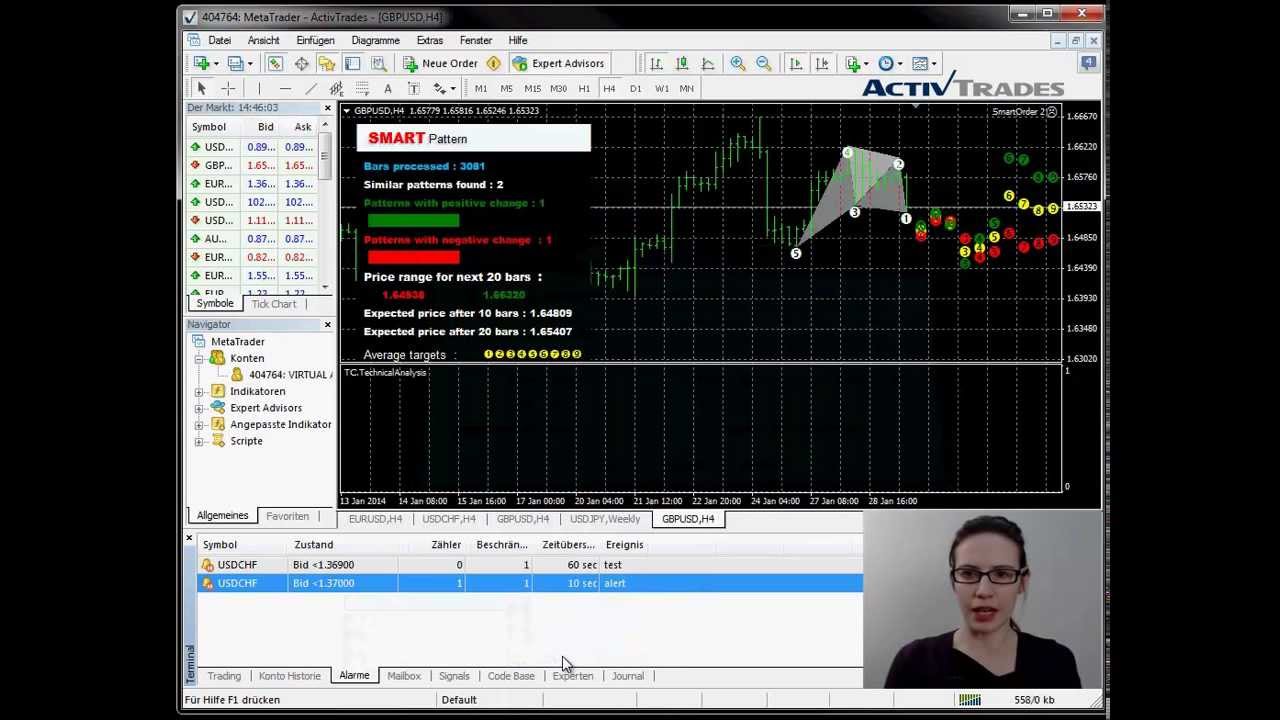Select the Fibonacci retracement tool
The image size is (1280, 720).
362,88
